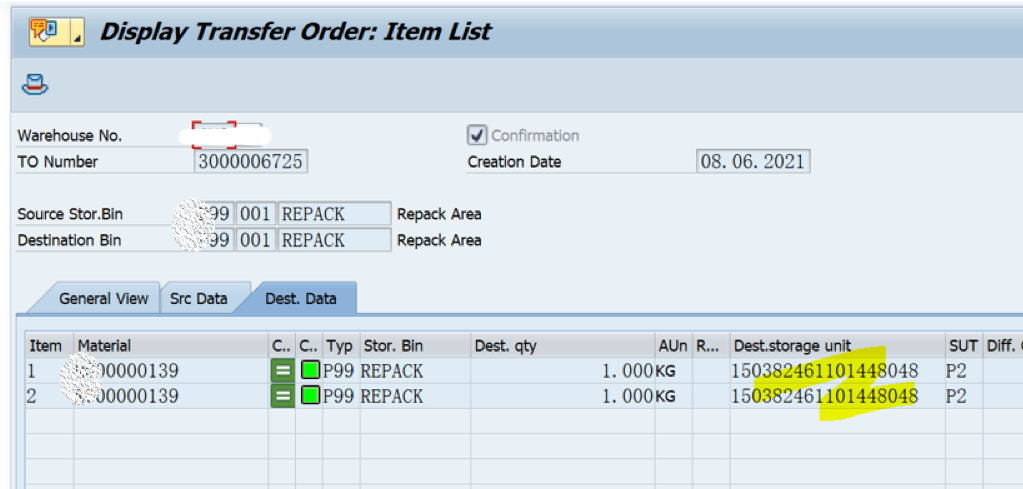Open the dropdown arrow next to Services for Object

[x=77, y=31]
